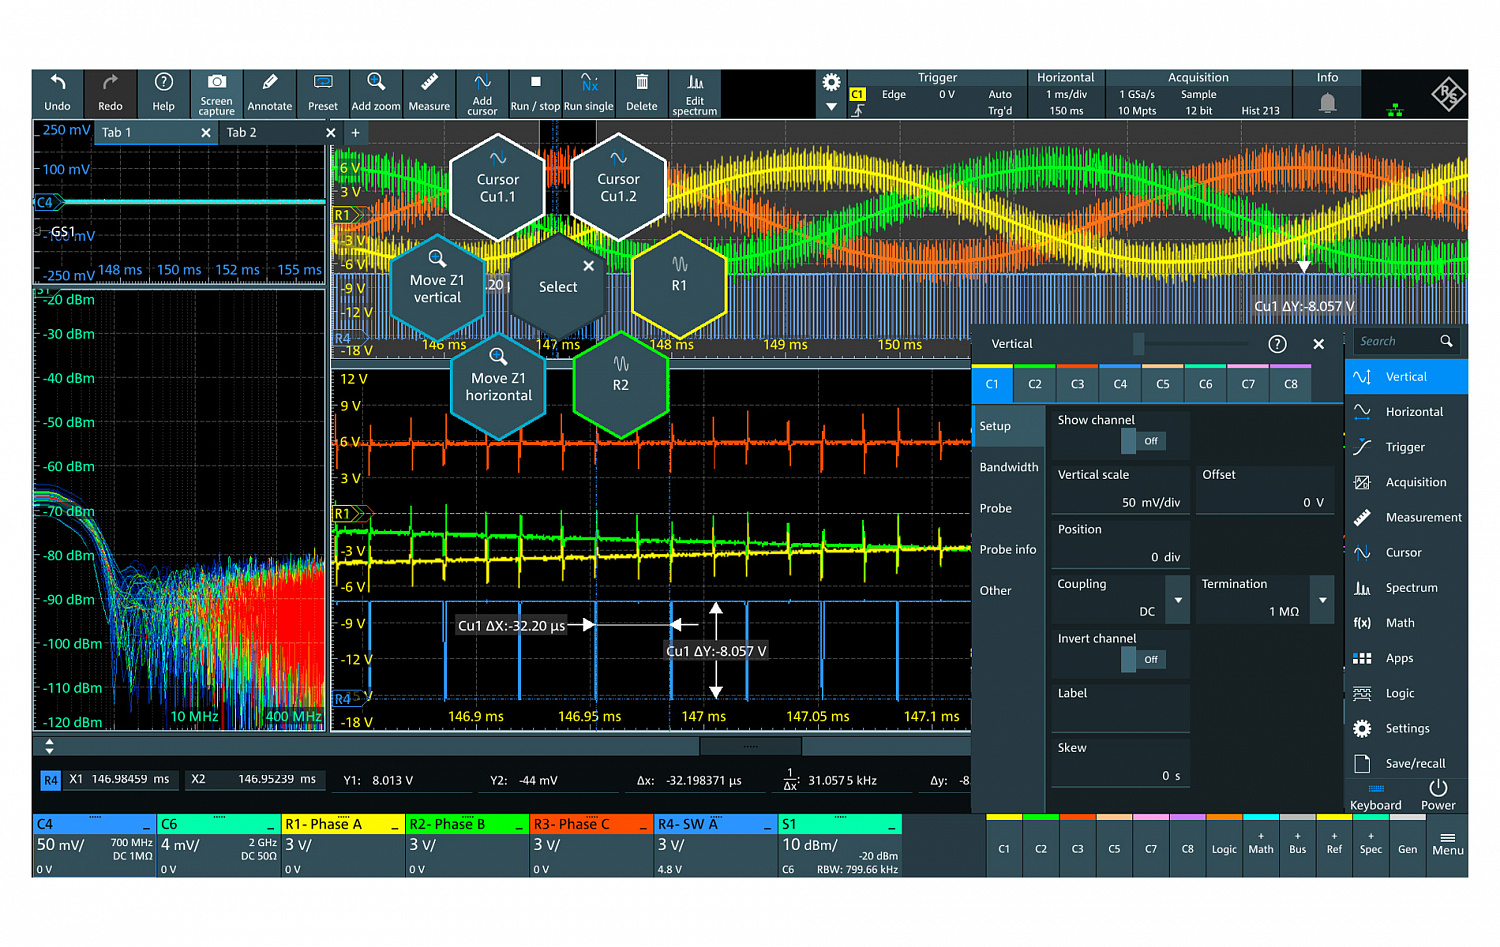Click the Delete toolbar icon
The image size is (1500, 947).
[641, 93]
